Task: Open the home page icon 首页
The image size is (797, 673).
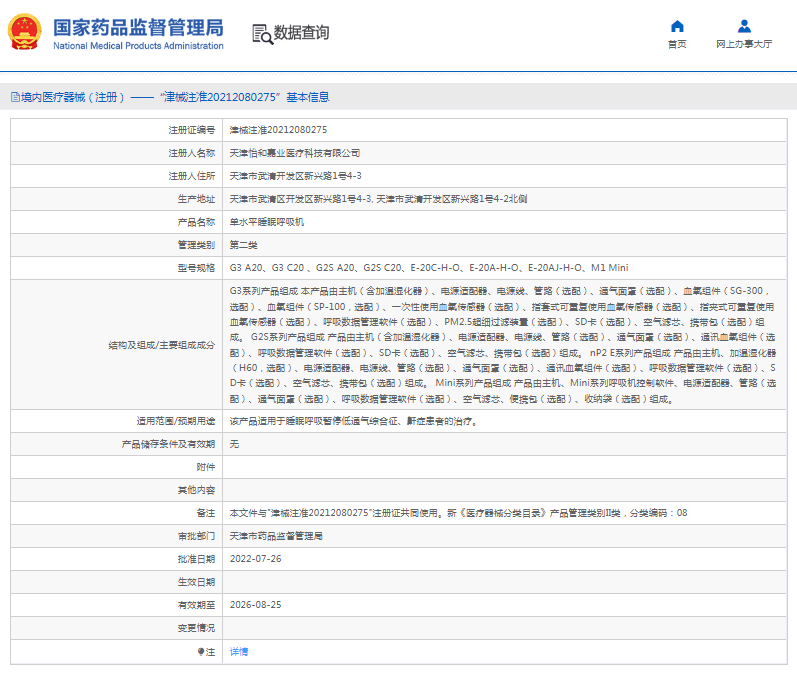Action: 677,26
